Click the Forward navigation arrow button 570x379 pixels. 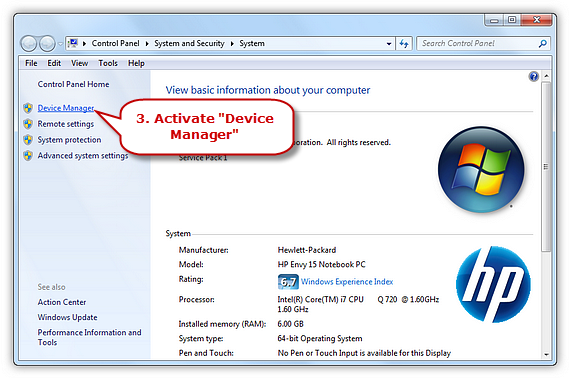(47, 44)
